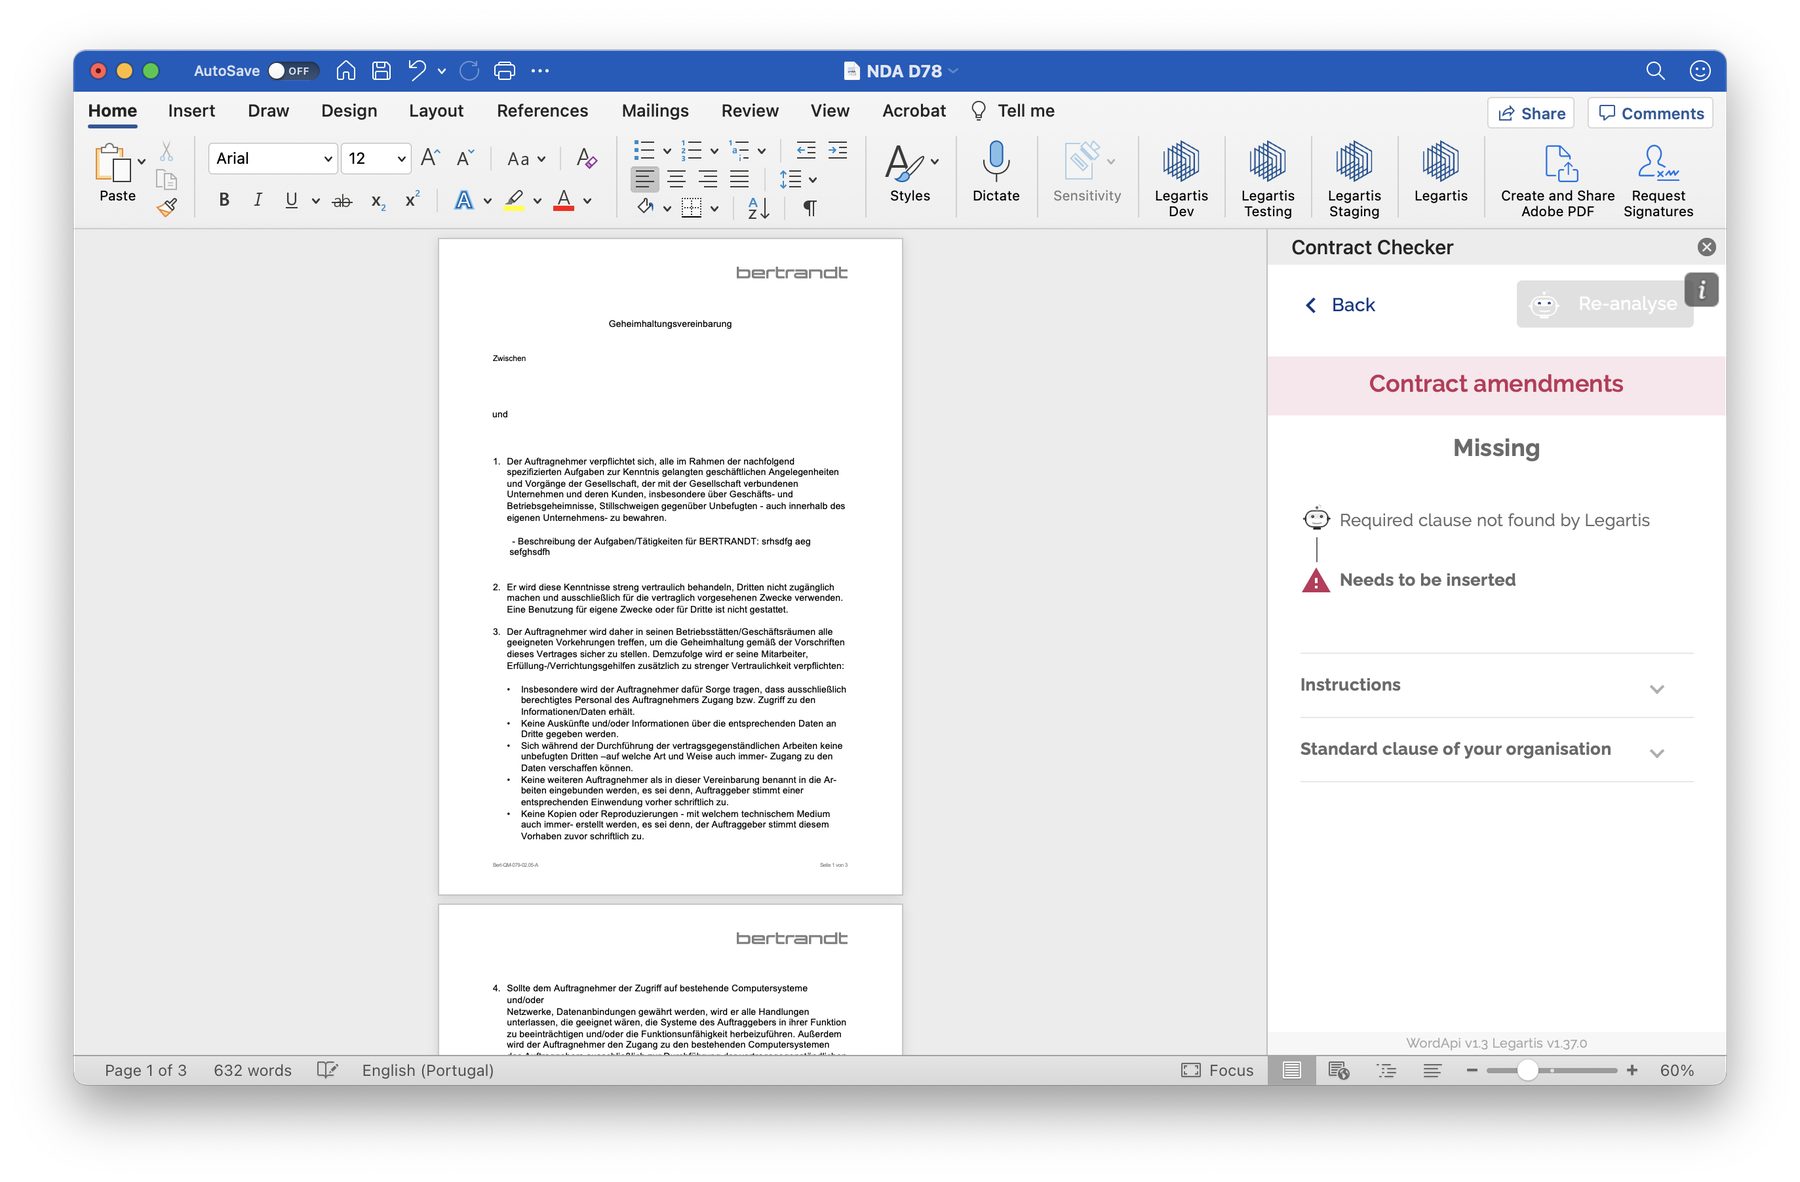
Task: Select the Format Painter brush
Action: click(x=167, y=207)
